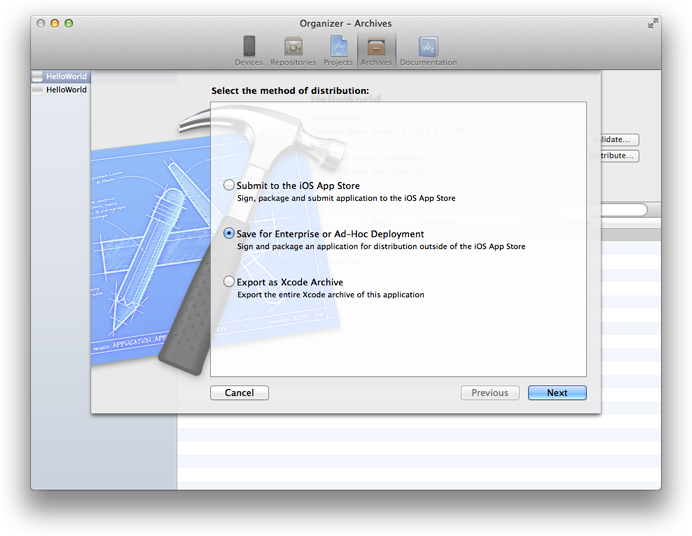Click 'Export the entire Xcode archive' description
The height and width of the screenshot is (536, 692).
(x=331, y=295)
